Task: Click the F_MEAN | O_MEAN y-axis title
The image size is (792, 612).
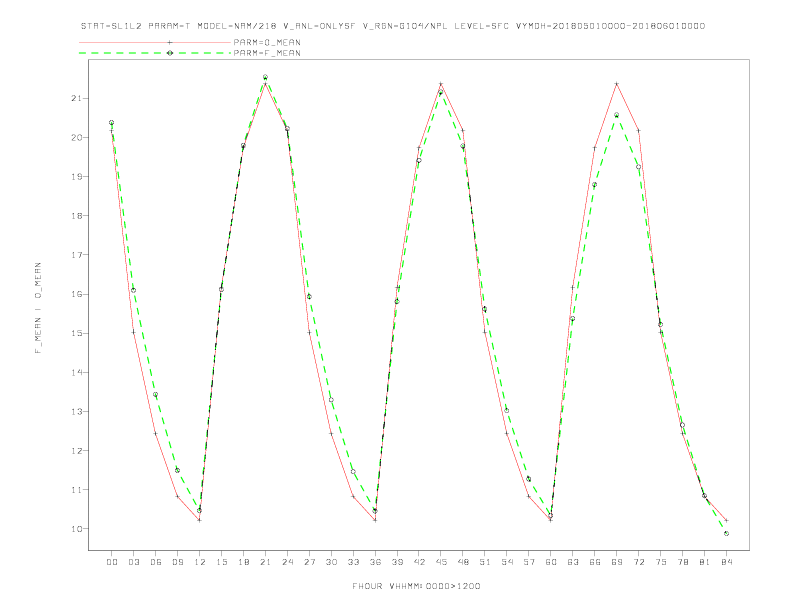Action: pos(38,308)
